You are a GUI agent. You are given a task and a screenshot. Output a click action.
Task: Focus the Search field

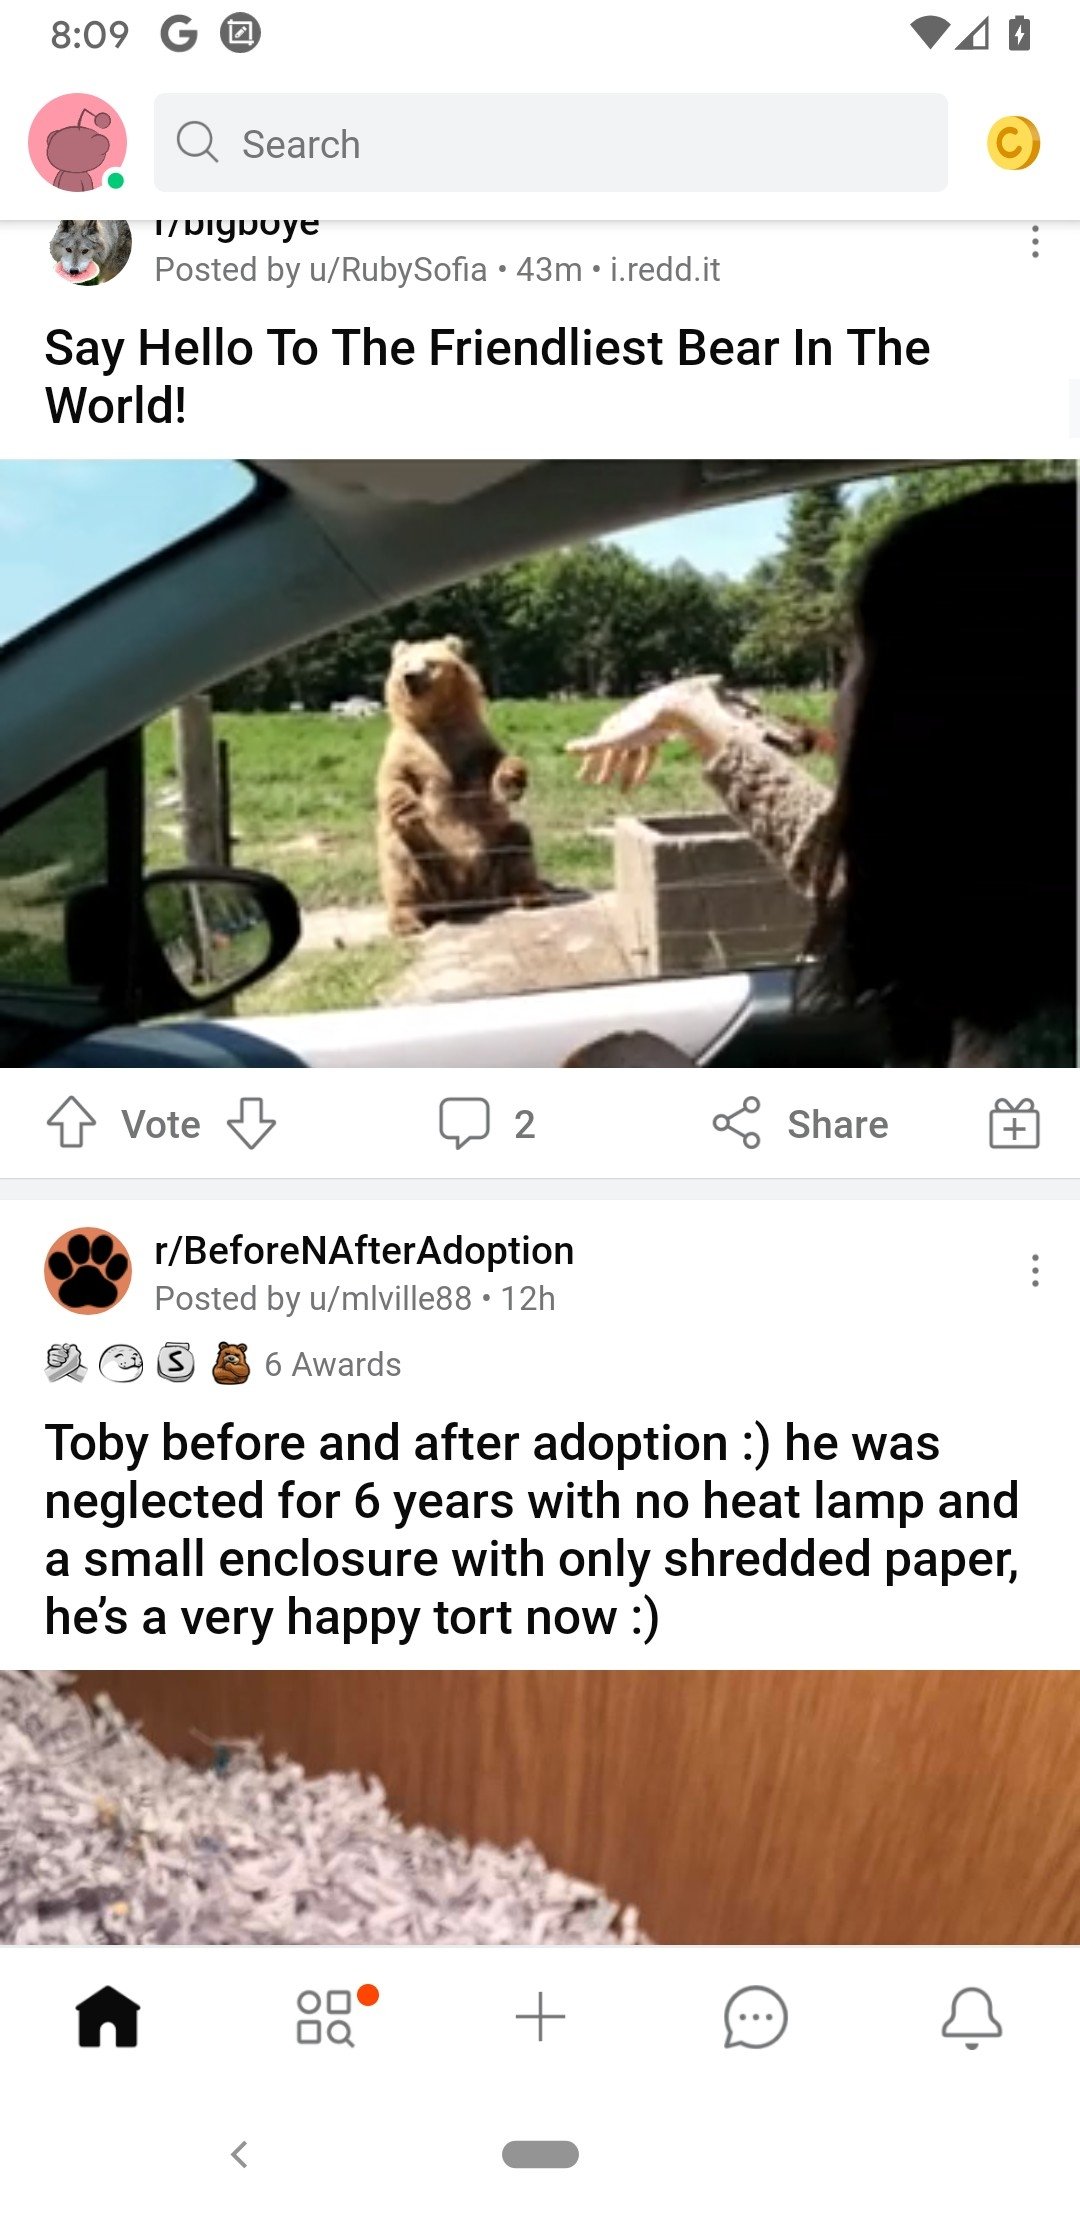coord(551,143)
